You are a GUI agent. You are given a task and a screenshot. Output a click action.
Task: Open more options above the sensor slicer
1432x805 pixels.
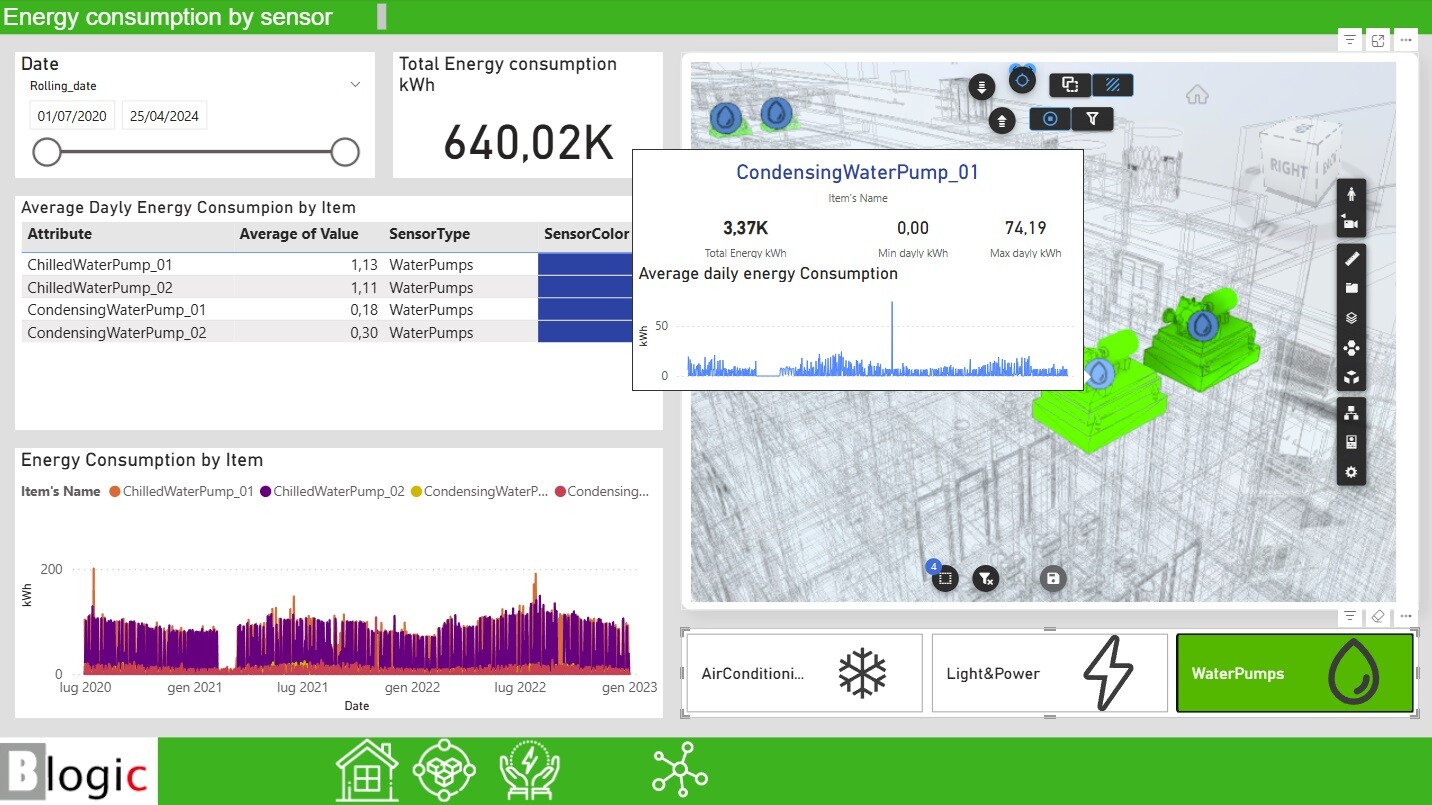tap(1406, 616)
